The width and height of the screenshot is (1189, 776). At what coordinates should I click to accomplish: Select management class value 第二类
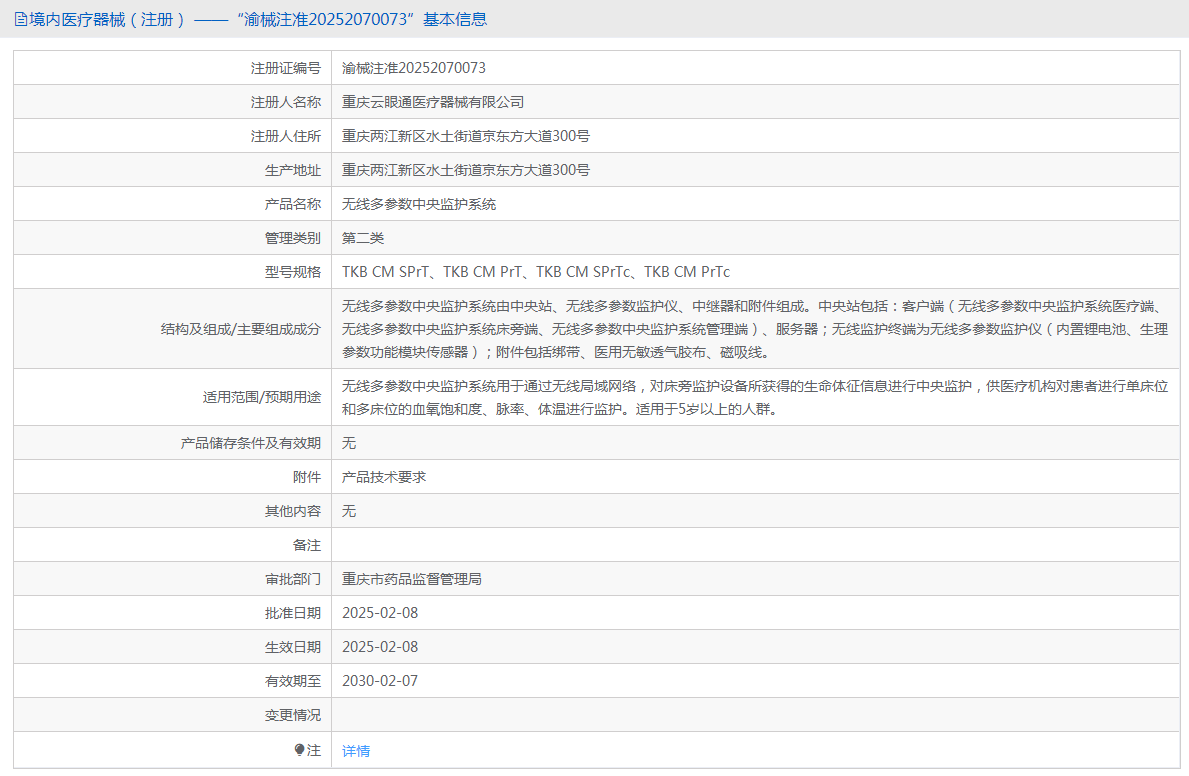pos(363,238)
